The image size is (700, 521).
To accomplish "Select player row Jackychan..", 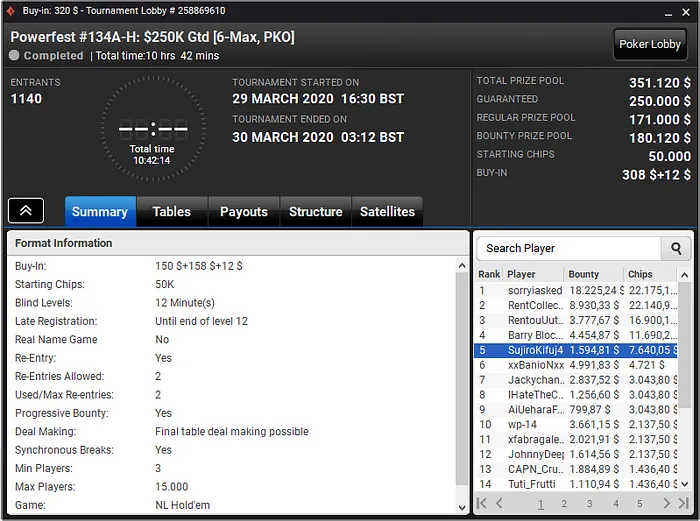I will click(x=576, y=380).
